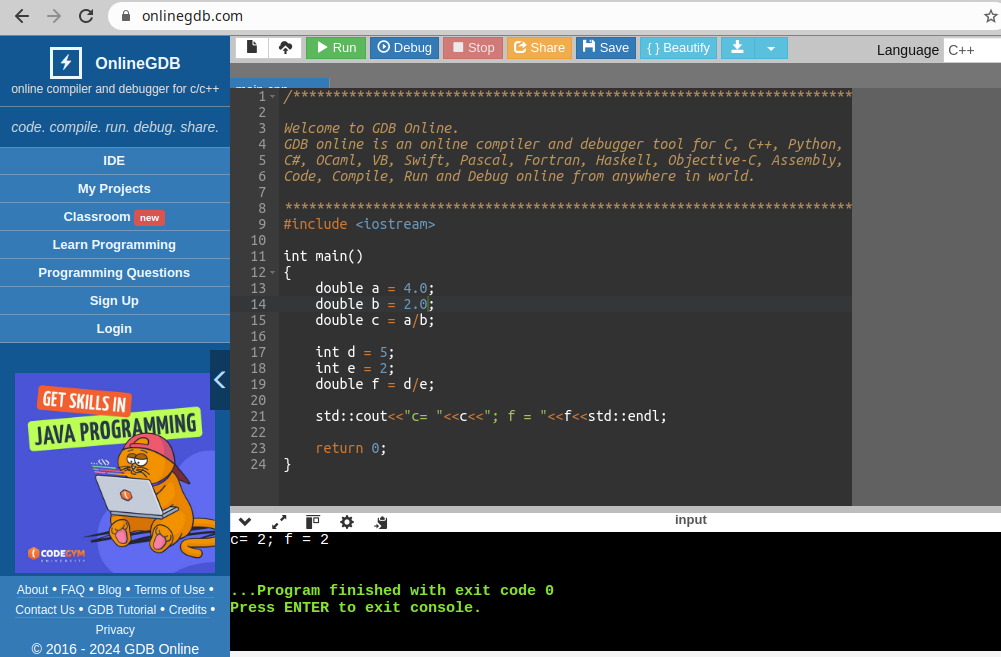Open Programming Questions
Screen dimensions: 1001x657
click(x=114, y=273)
